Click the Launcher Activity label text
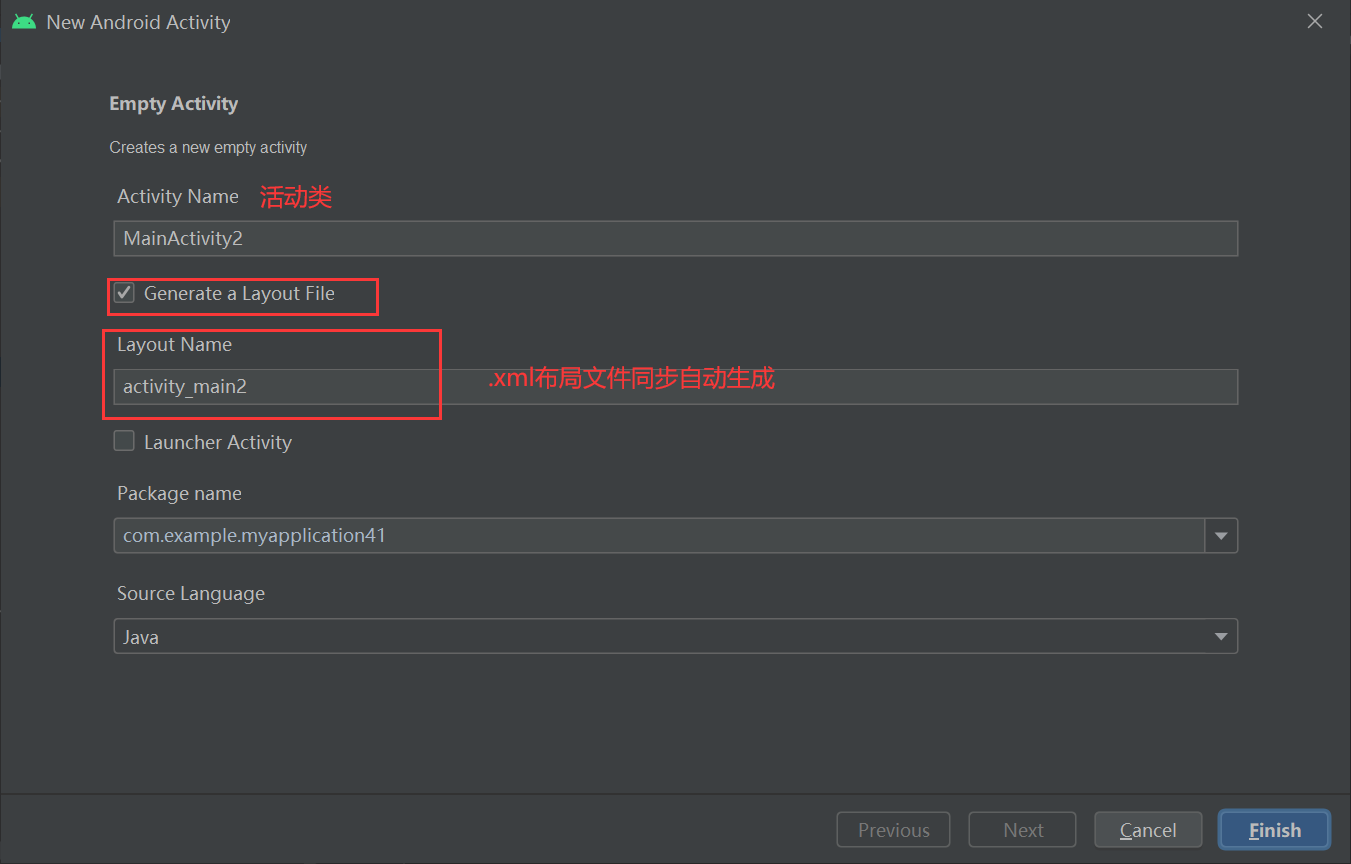Image resolution: width=1351 pixels, height=864 pixels. (x=218, y=441)
